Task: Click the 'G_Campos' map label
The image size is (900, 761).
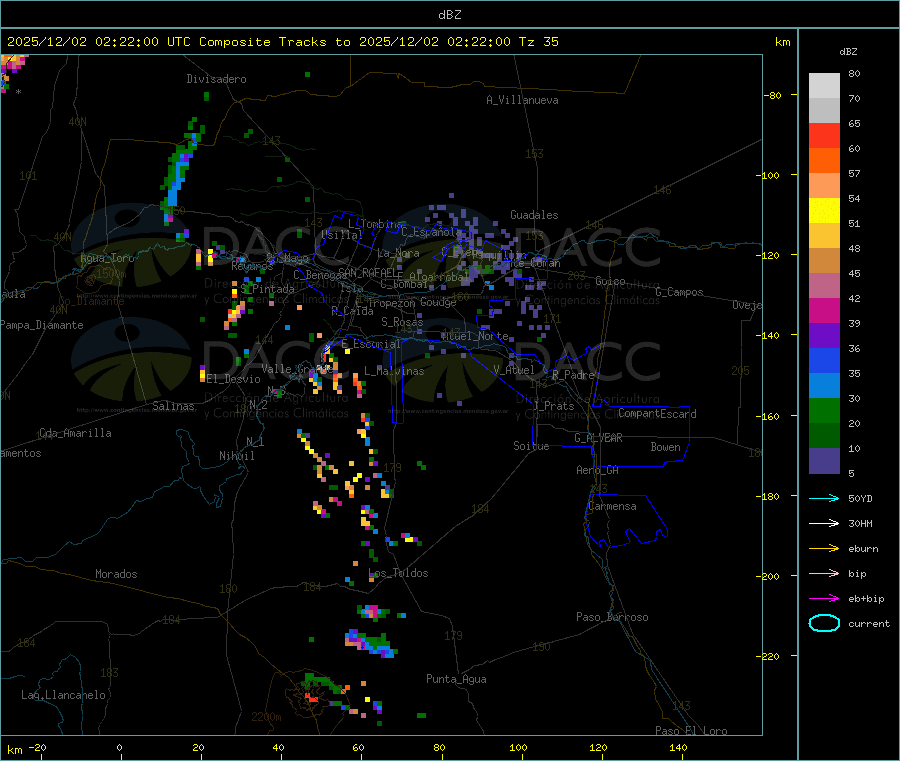Action: (x=679, y=292)
